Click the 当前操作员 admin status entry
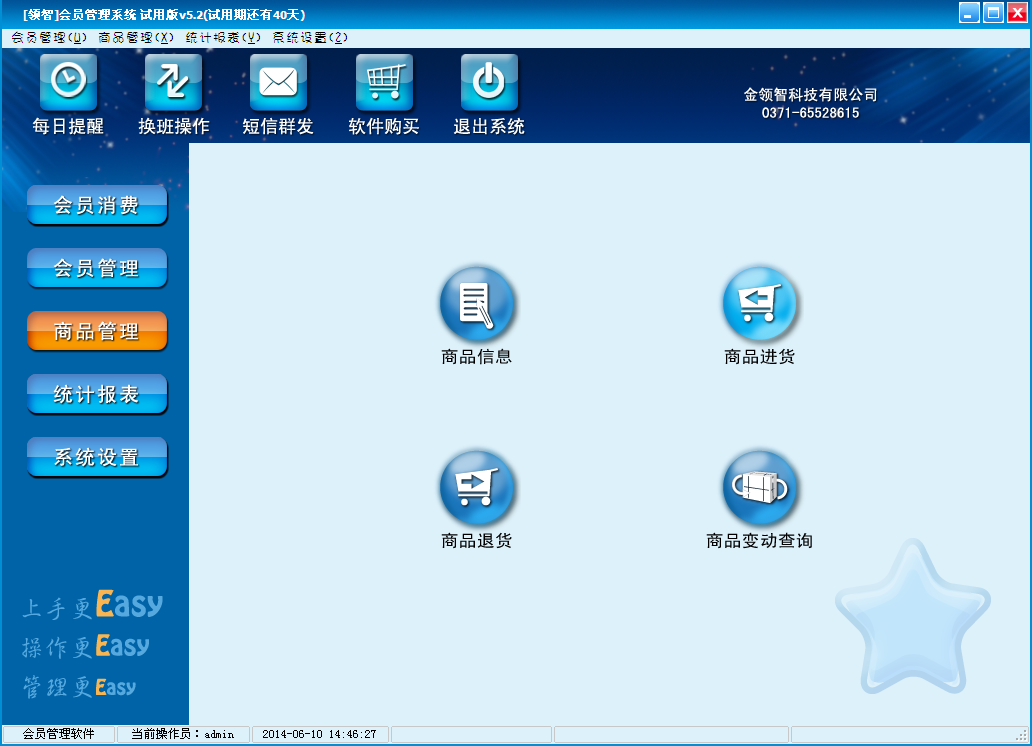 coord(183,734)
